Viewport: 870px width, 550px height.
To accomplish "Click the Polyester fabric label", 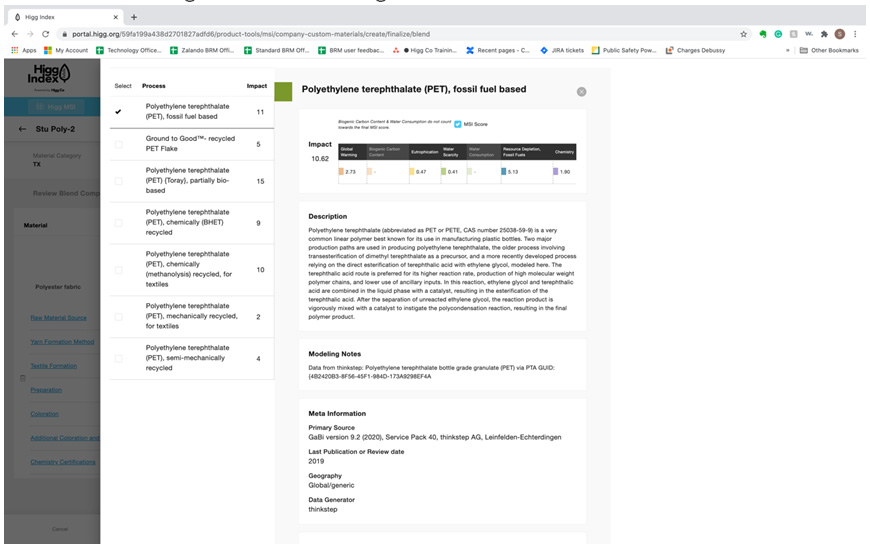I will click(58, 287).
